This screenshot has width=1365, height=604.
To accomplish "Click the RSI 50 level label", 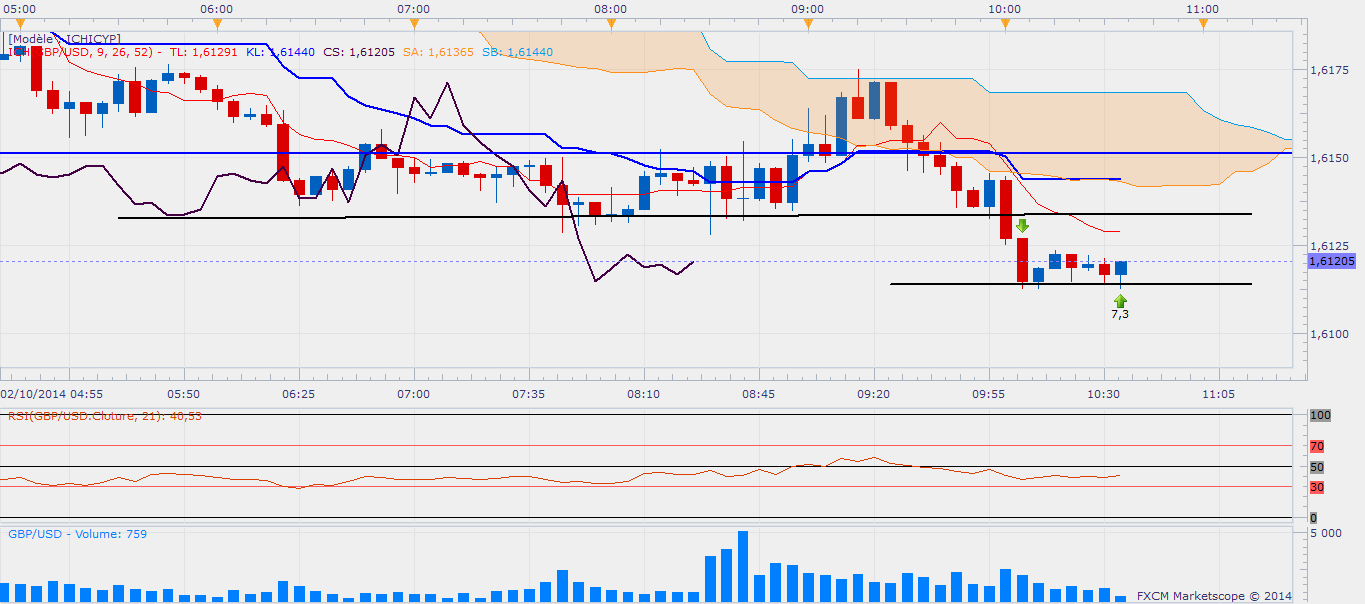I will click(x=1317, y=467).
